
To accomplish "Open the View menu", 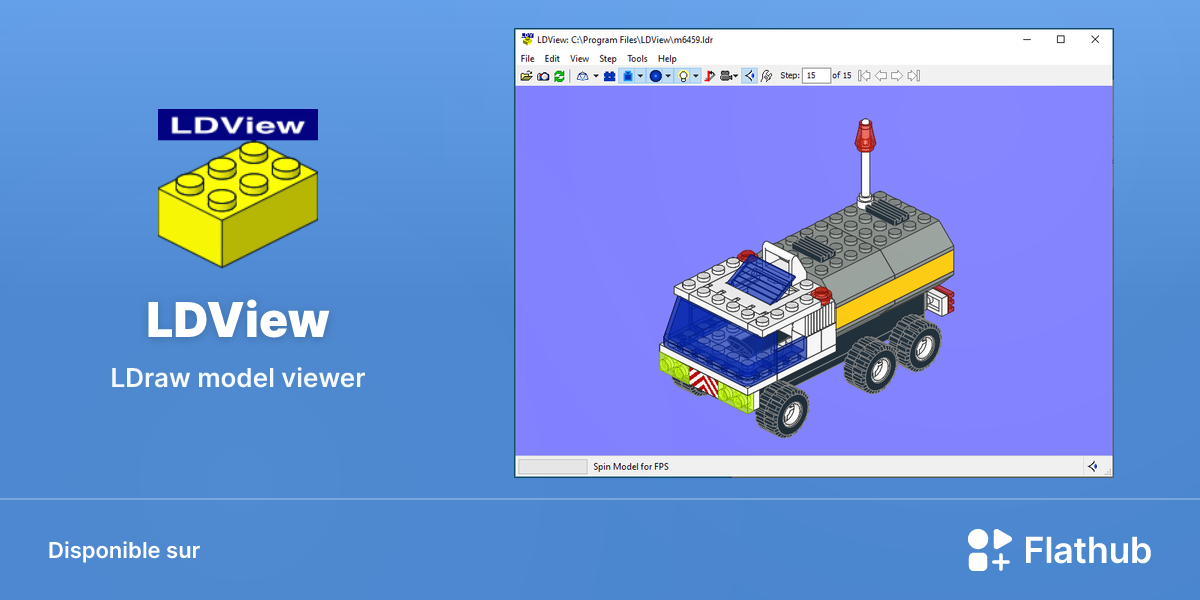I will (579, 59).
